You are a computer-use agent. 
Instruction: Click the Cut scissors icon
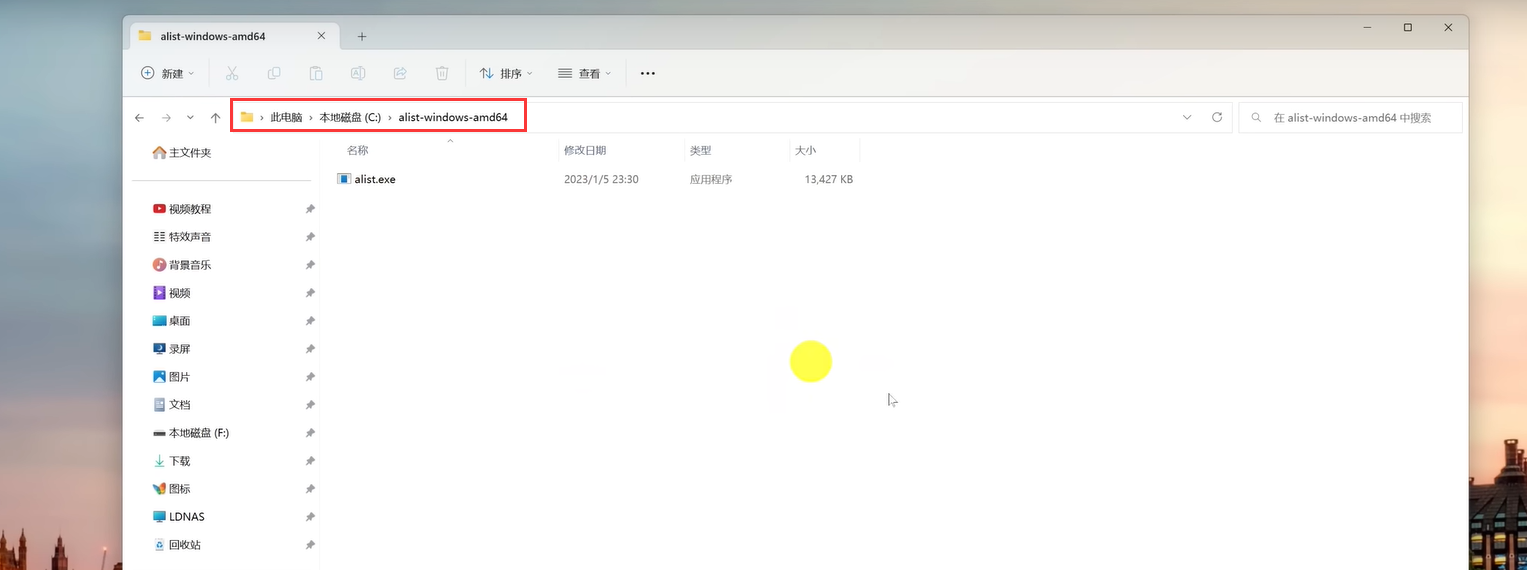(x=232, y=73)
